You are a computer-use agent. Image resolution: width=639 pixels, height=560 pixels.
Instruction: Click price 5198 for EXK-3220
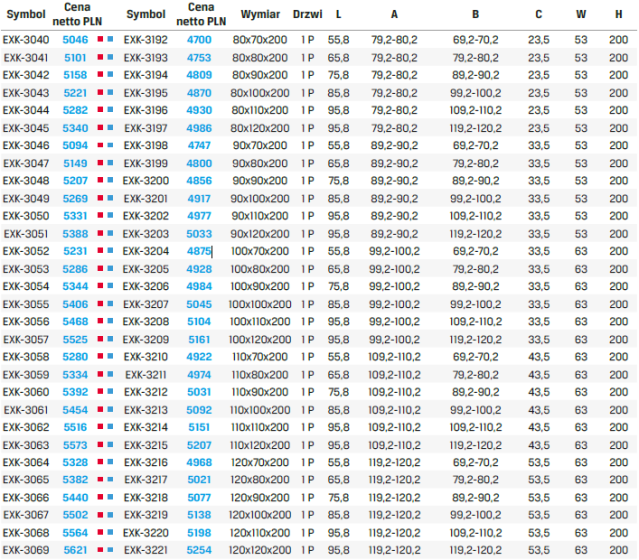[x=199, y=533]
